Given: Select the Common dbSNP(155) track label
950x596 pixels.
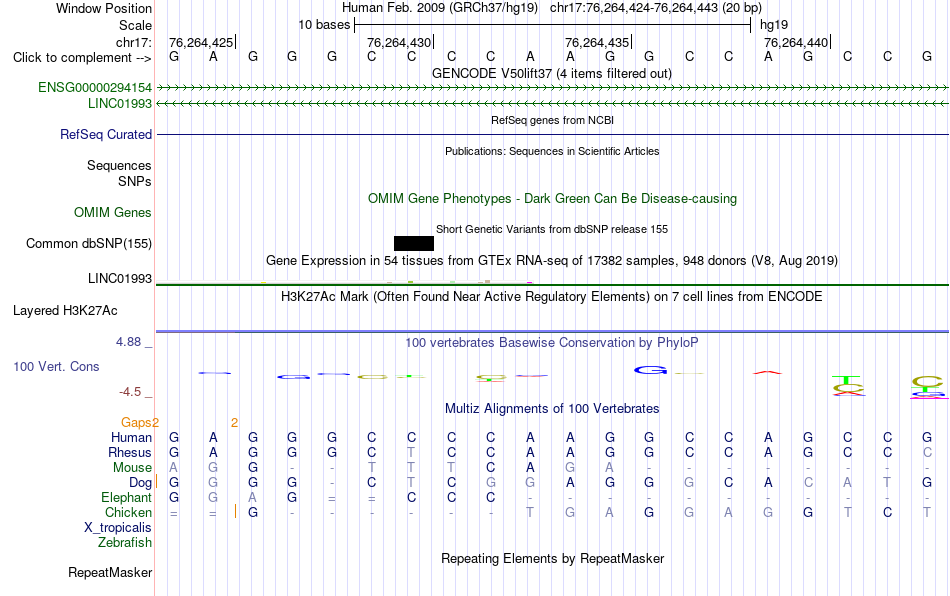Looking at the screenshot, I should (x=89, y=243).
